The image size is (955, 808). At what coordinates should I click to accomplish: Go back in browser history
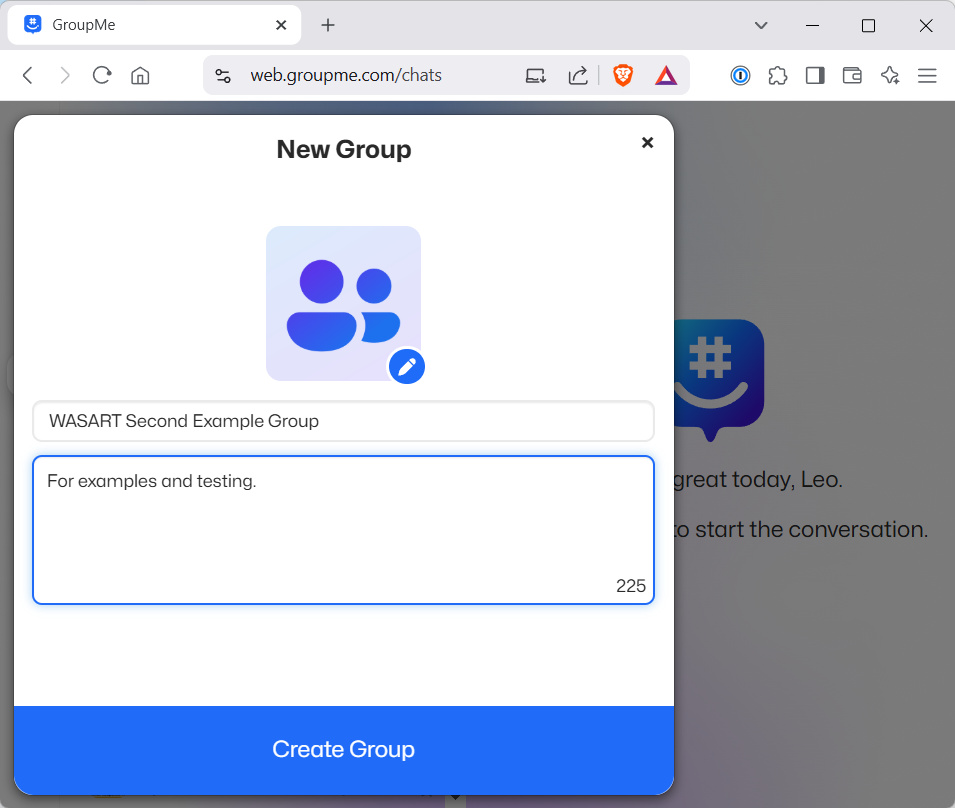point(27,76)
